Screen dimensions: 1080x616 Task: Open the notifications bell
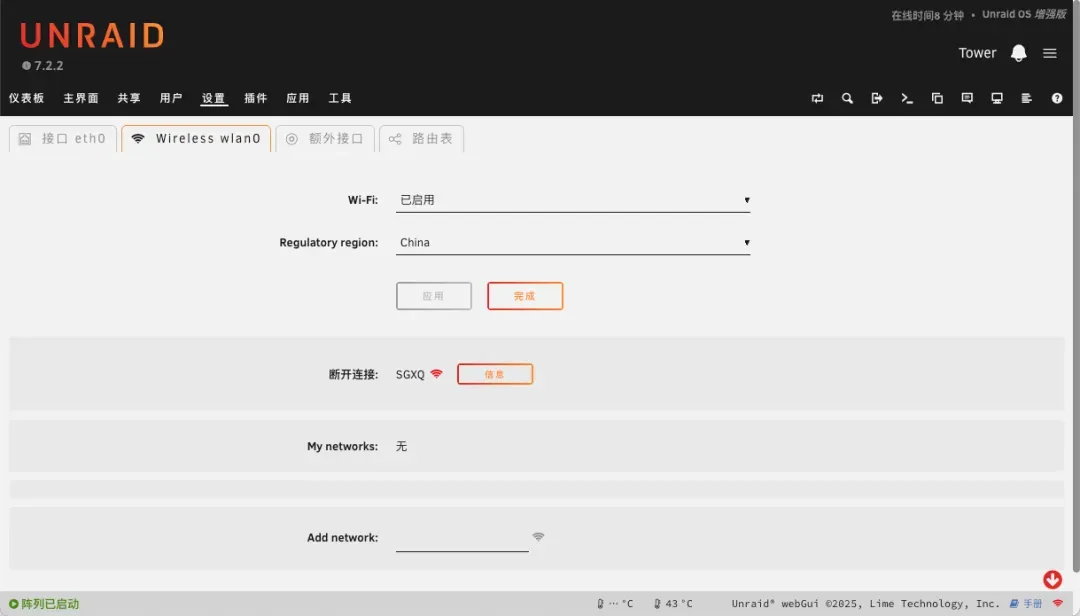(x=1018, y=53)
